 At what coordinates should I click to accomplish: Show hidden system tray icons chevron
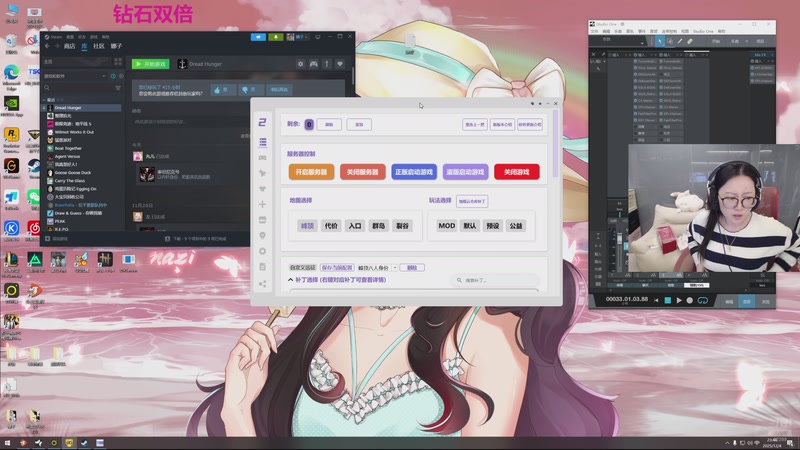click(727, 443)
